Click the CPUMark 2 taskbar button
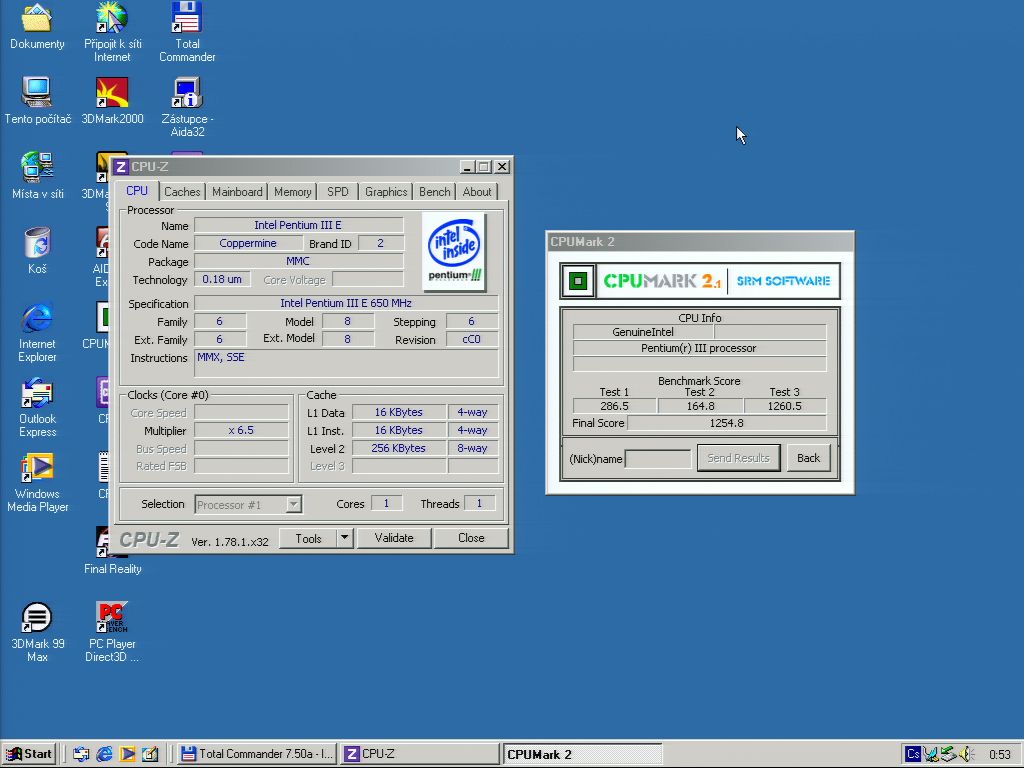 click(582, 754)
